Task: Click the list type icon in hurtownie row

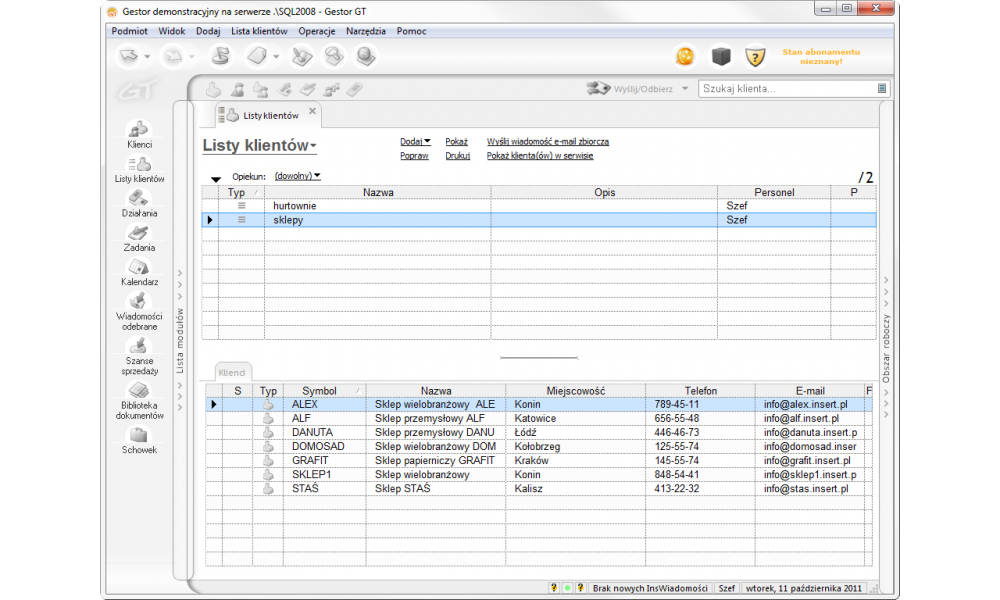Action: tap(241, 206)
